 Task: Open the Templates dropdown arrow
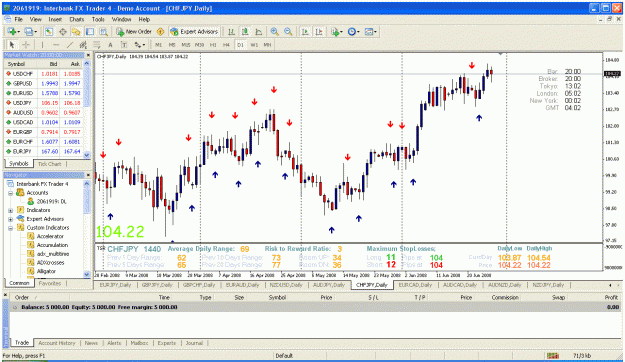(x=375, y=32)
